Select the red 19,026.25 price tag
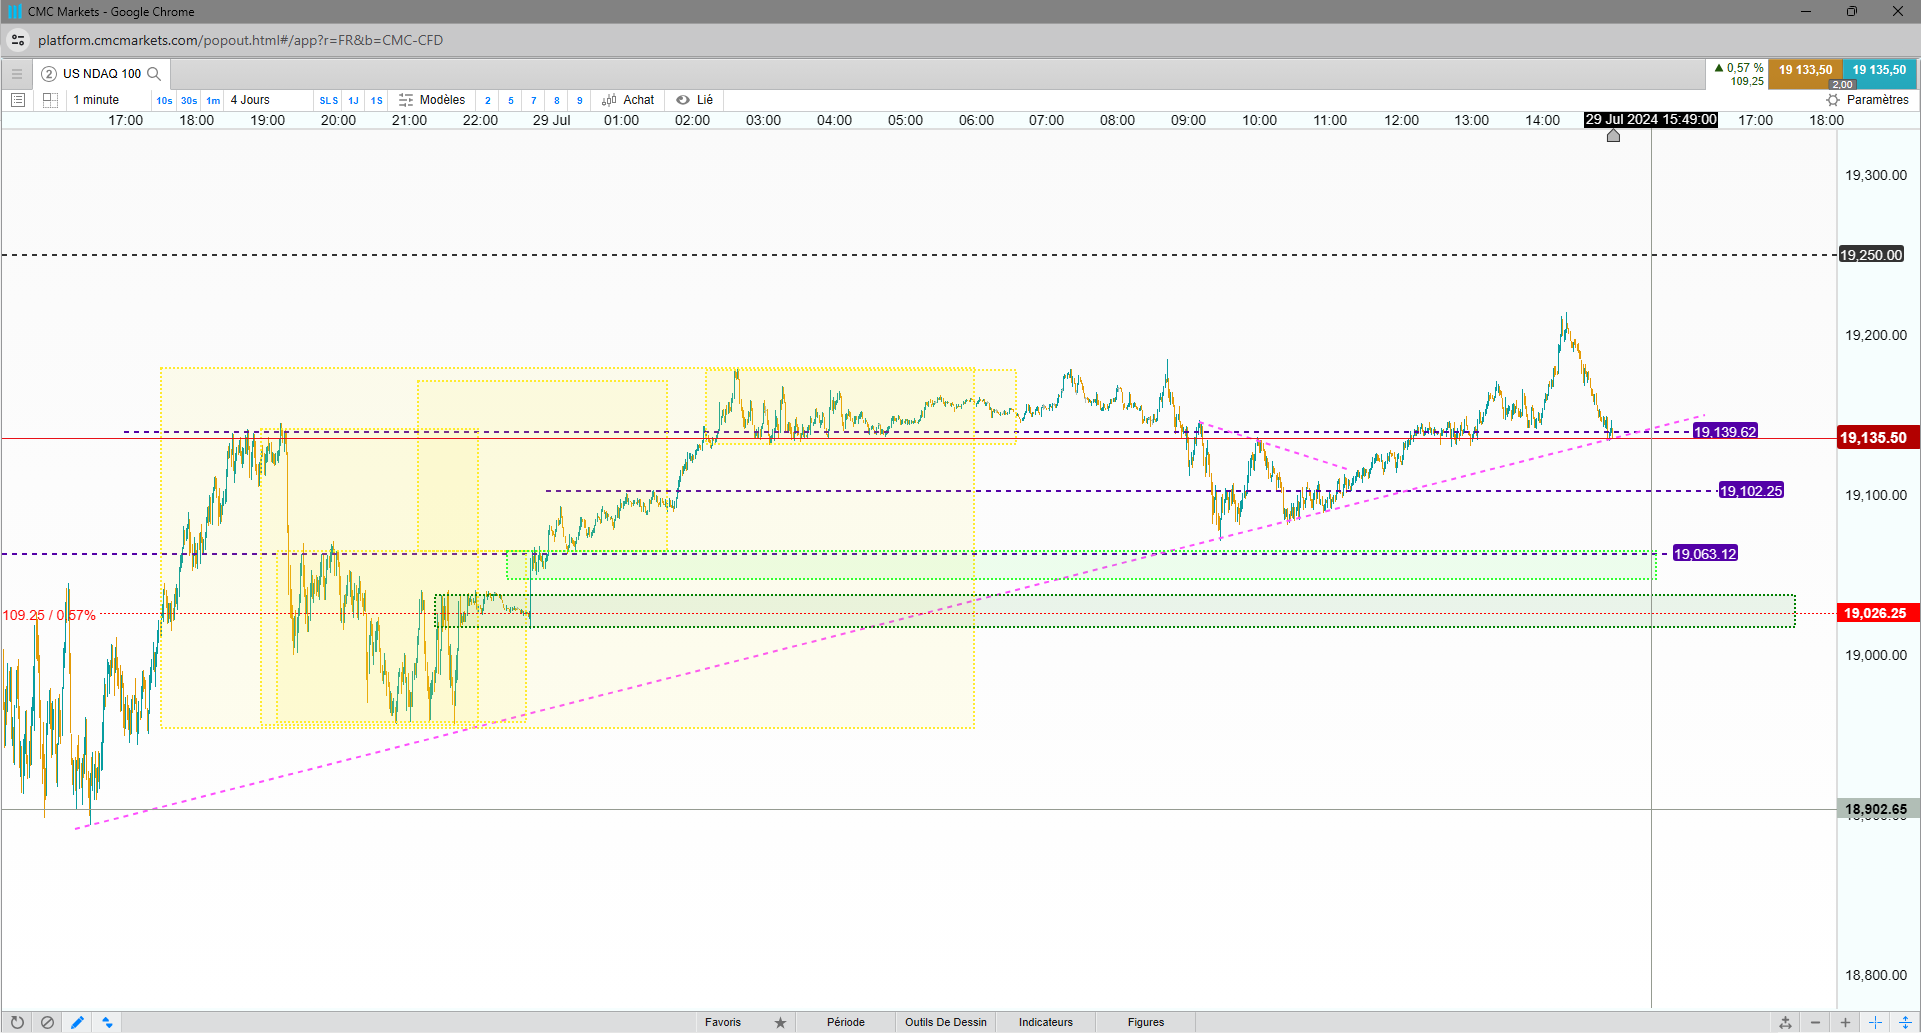This screenshot has width=1921, height=1033. click(x=1877, y=613)
